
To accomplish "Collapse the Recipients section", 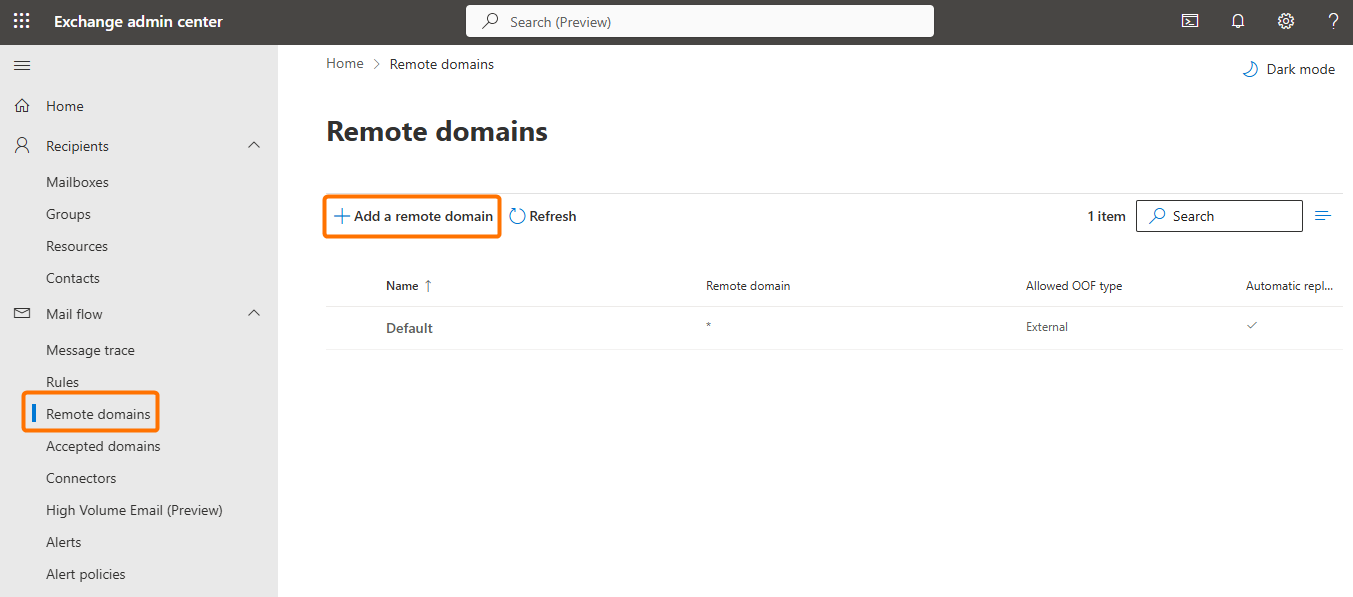I will click(254, 146).
